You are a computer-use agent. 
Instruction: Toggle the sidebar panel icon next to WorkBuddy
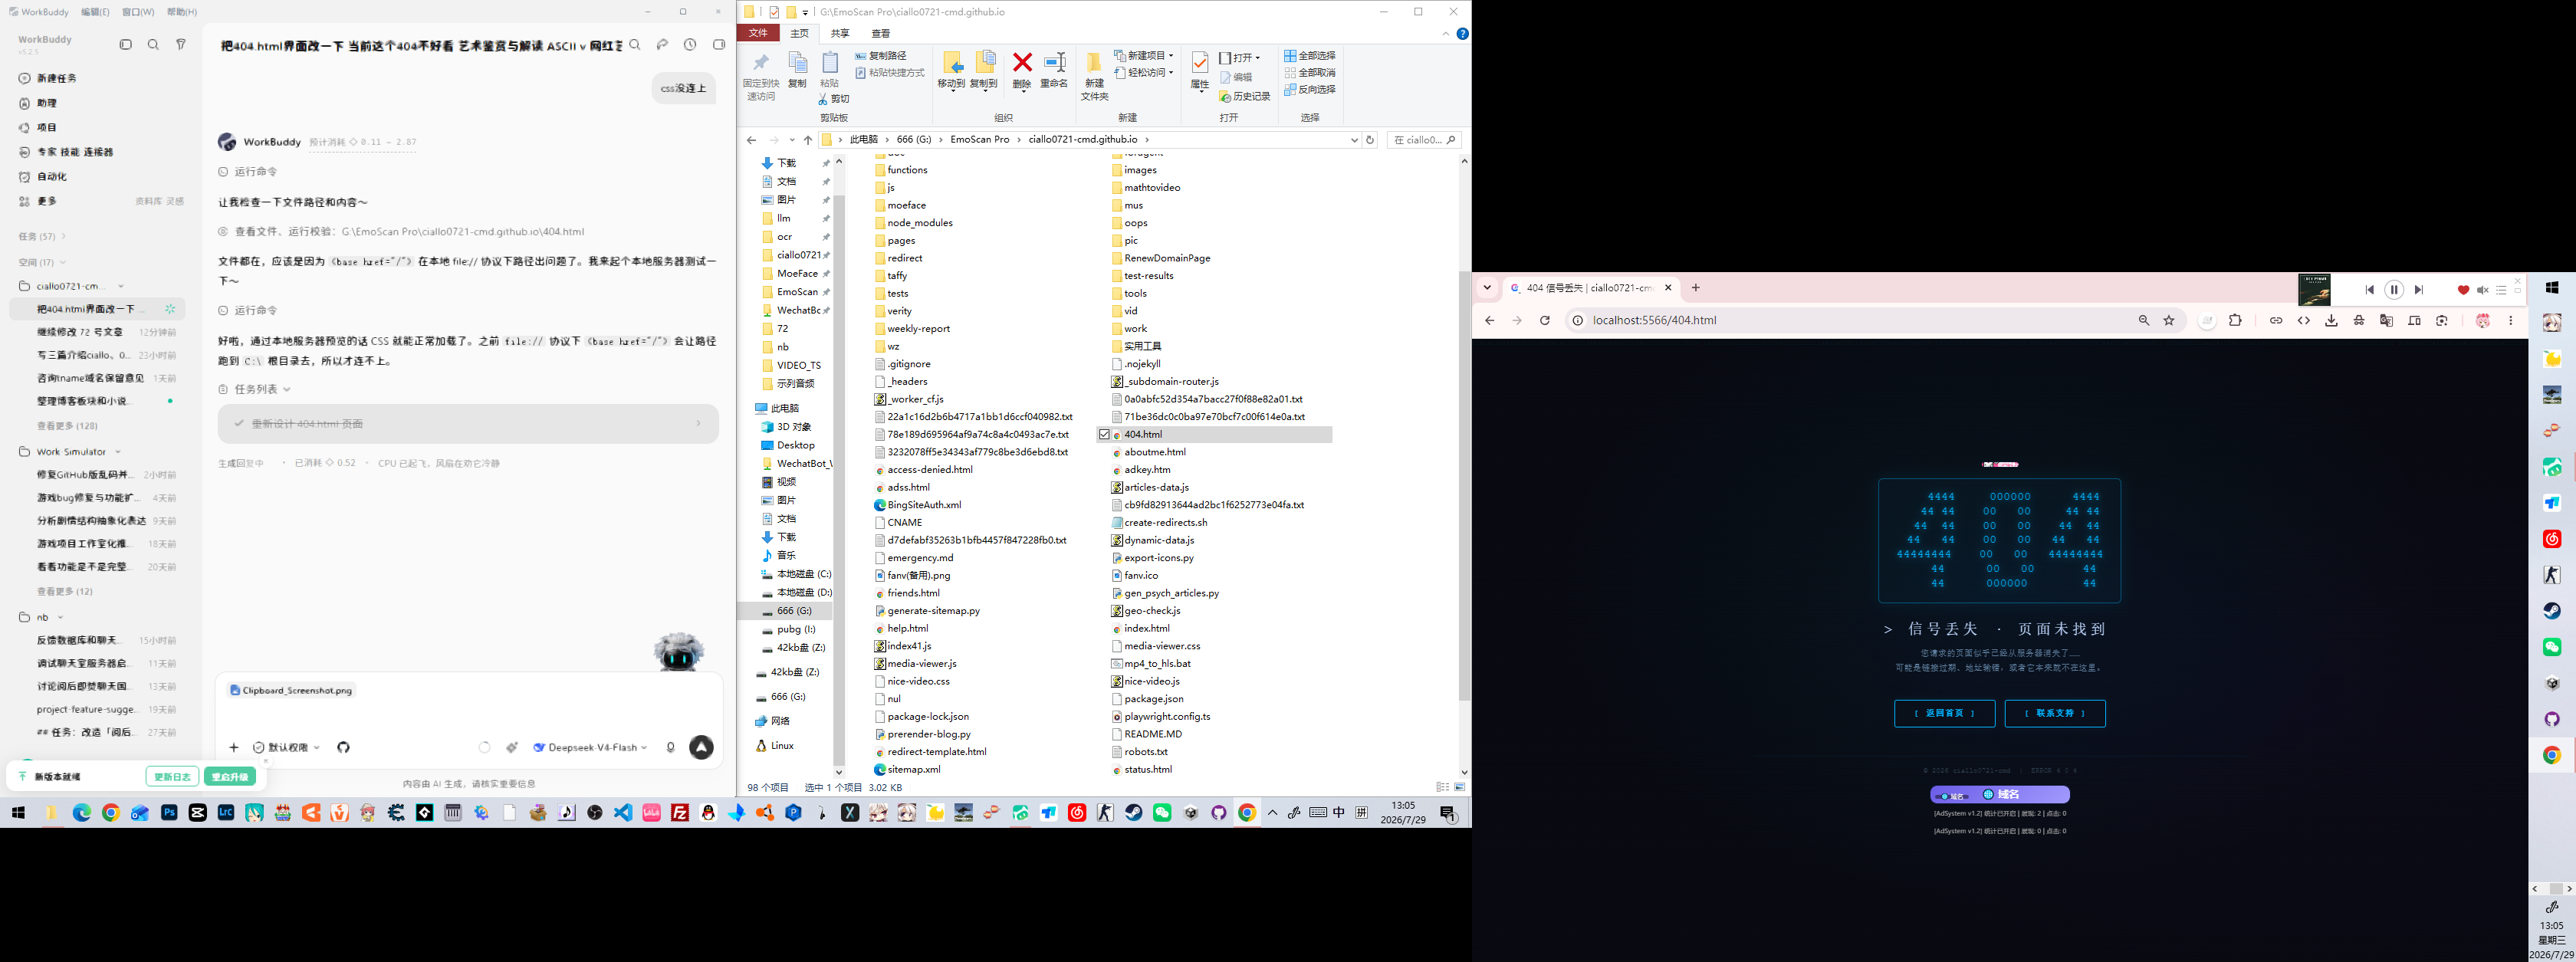pos(126,44)
